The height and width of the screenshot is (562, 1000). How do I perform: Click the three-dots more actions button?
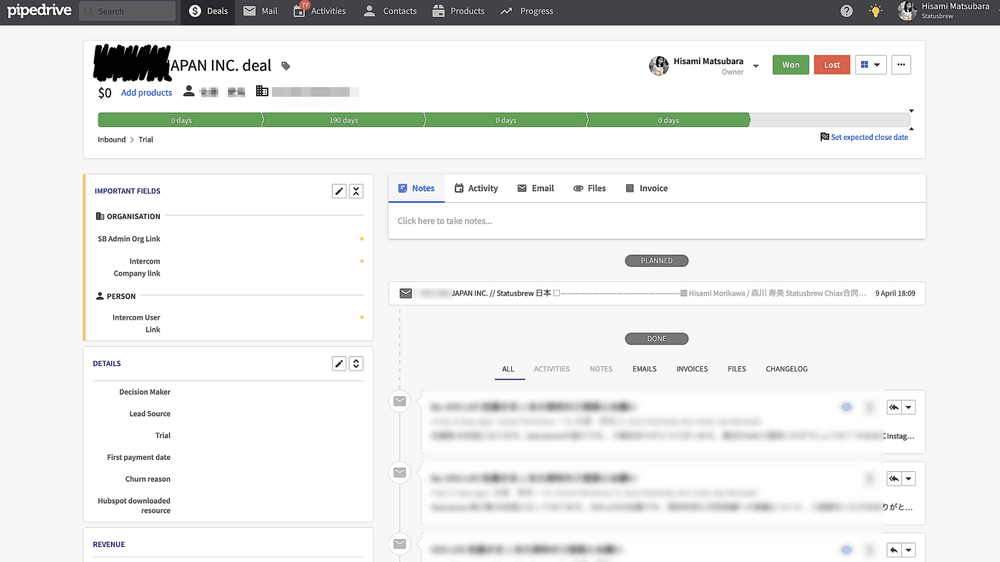point(901,65)
